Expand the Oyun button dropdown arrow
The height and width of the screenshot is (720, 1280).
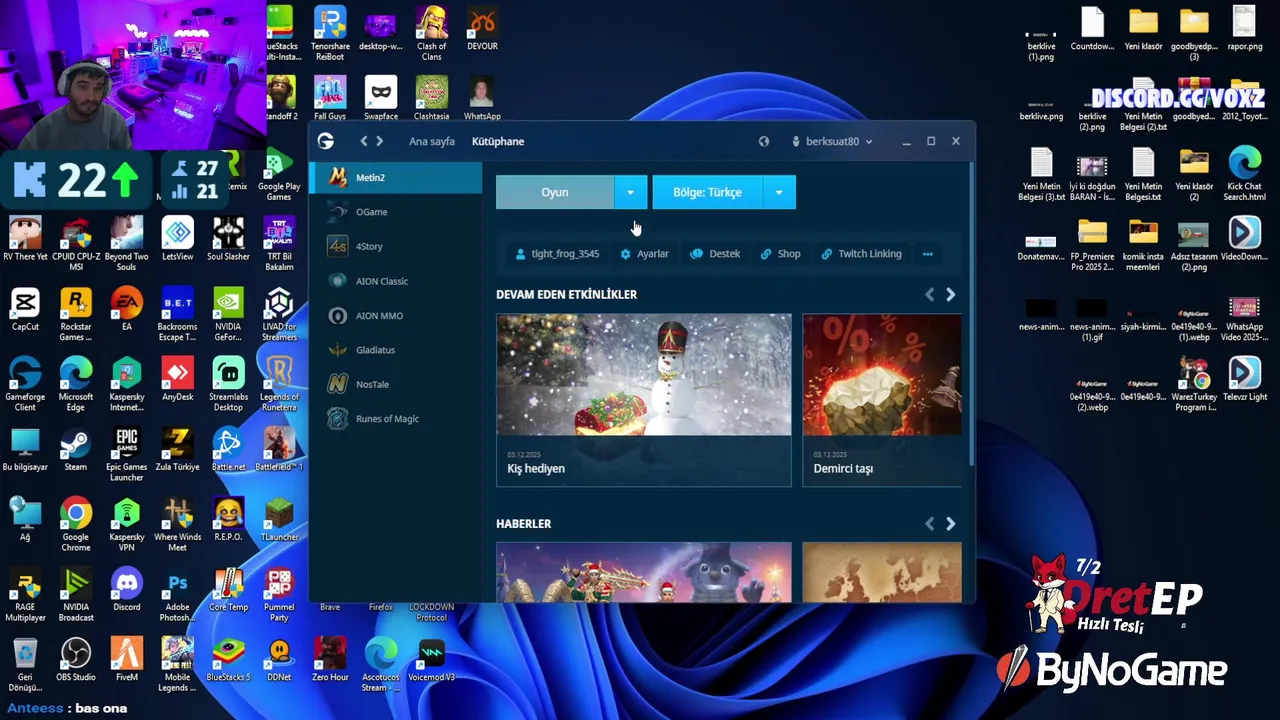pos(630,192)
